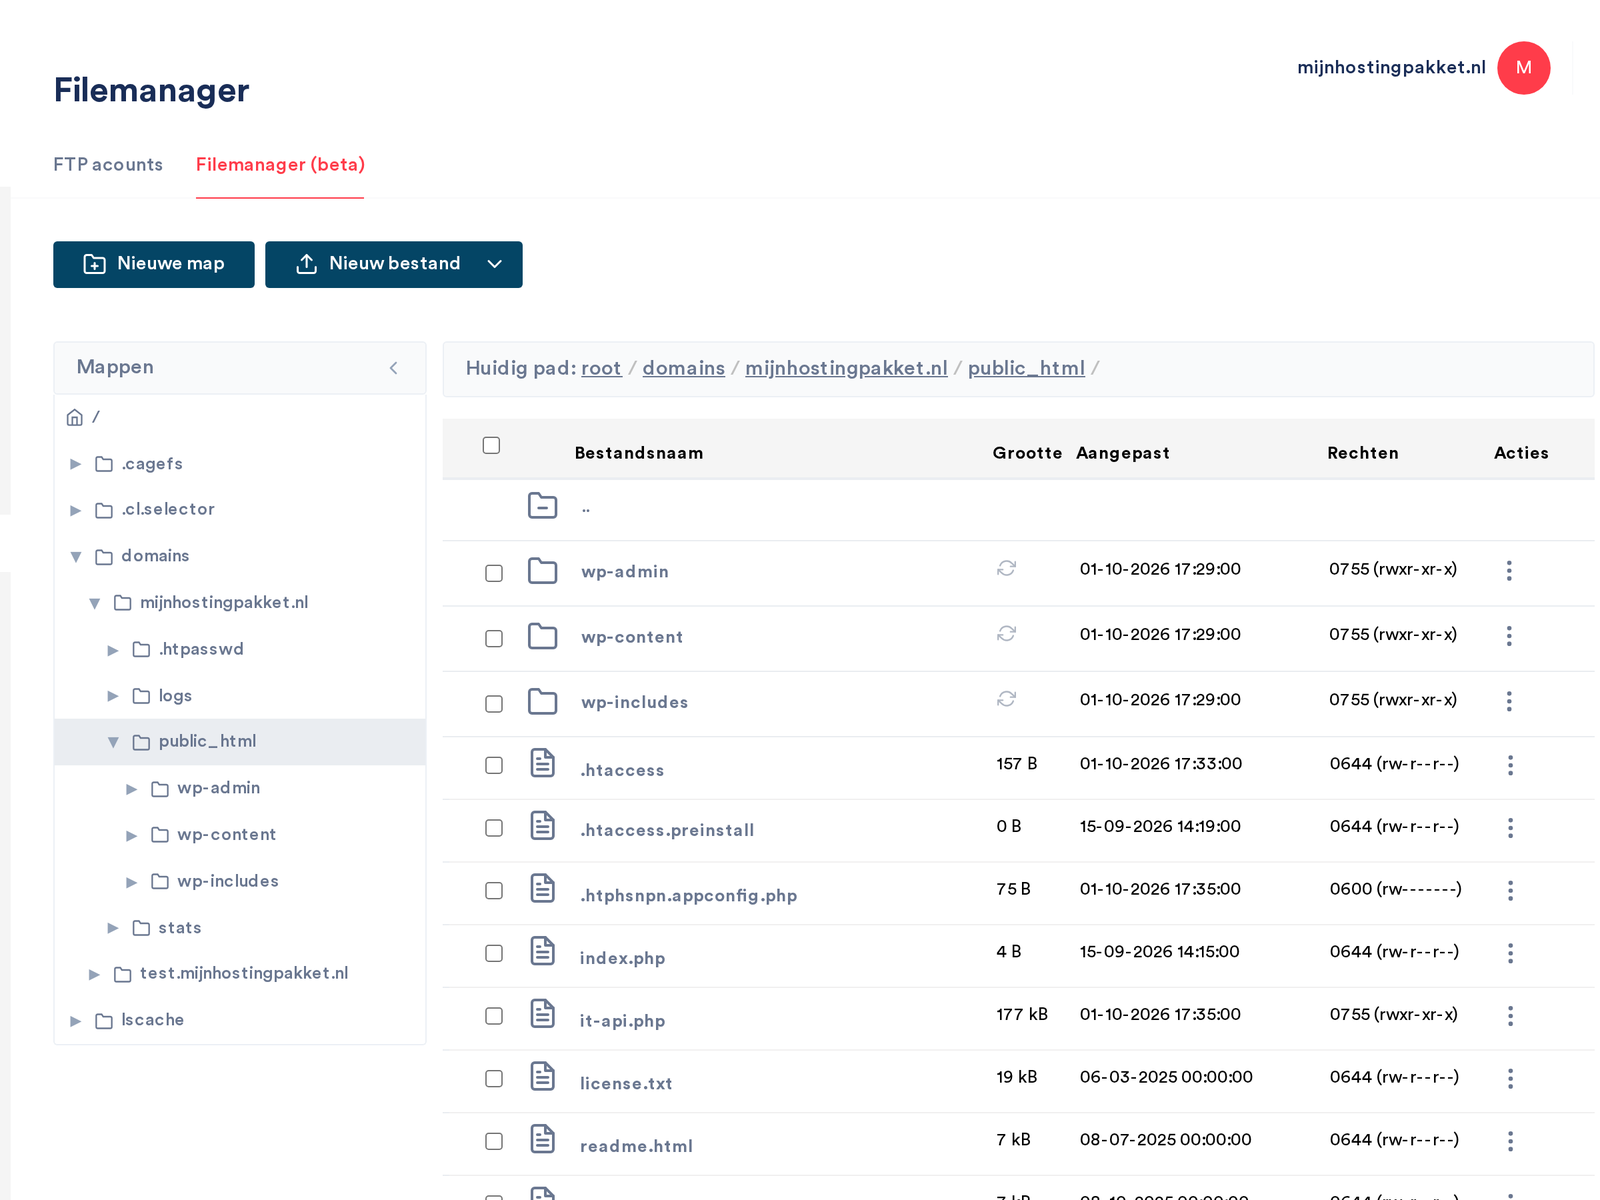This screenshot has width=1600, height=1200.
Task: Check the license.txt row checkbox
Action: tap(494, 1079)
